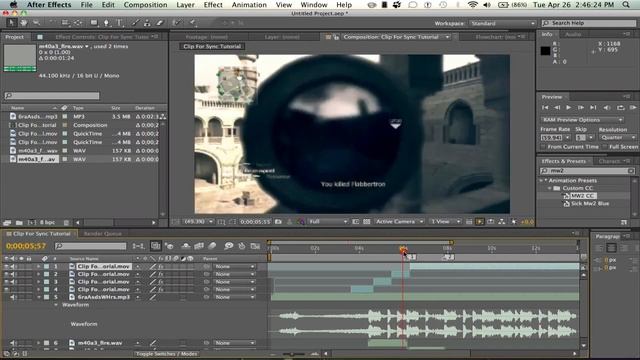Take a snapshot with camera icon in viewer
Screen dimensions: 640x360
[x=278, y=222]
